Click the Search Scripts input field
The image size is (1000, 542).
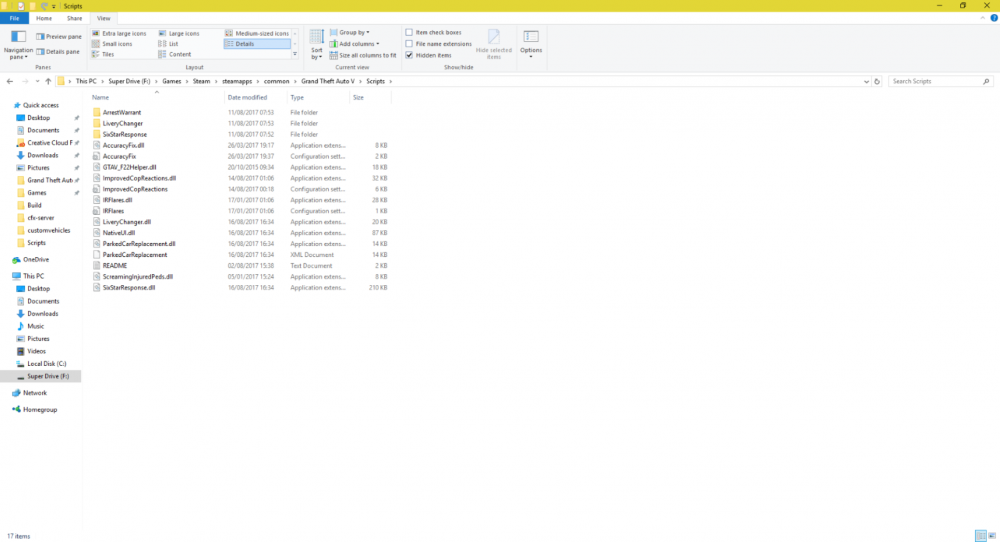coord(938,81)
